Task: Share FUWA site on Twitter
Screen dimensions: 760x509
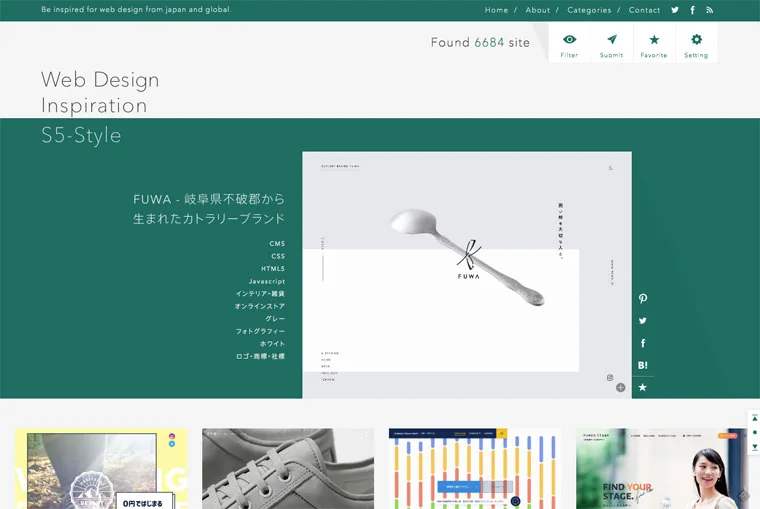Action: click(x=643, y=320)
